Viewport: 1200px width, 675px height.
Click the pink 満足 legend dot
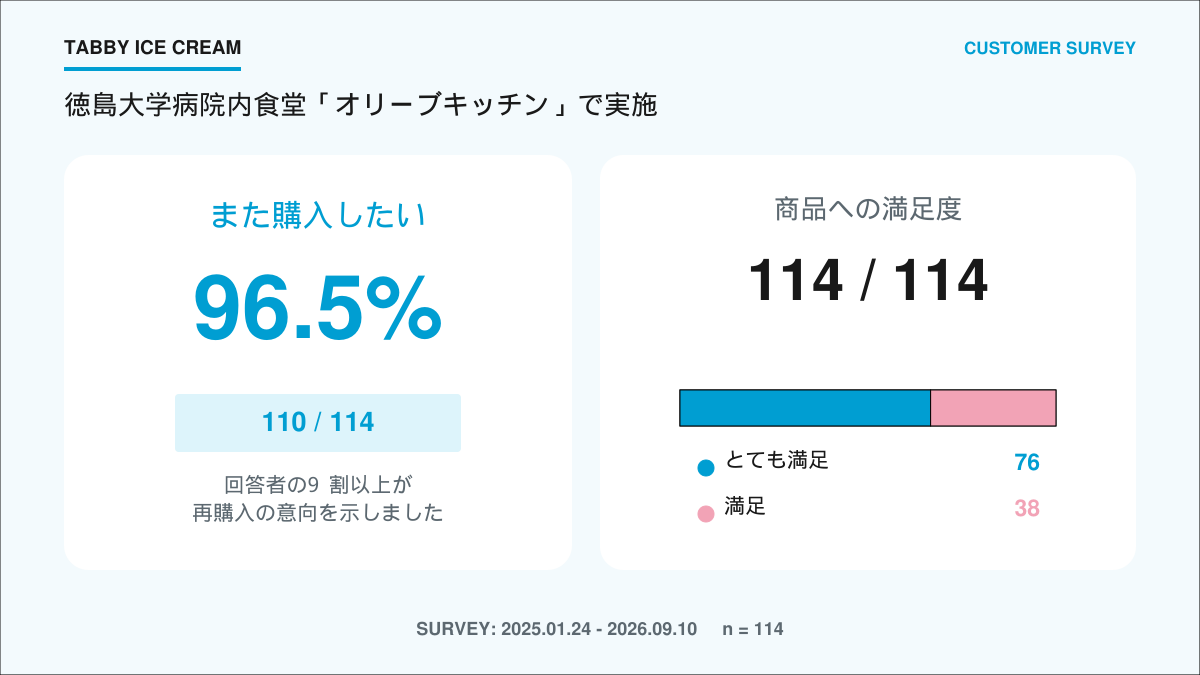pos(706,514)
